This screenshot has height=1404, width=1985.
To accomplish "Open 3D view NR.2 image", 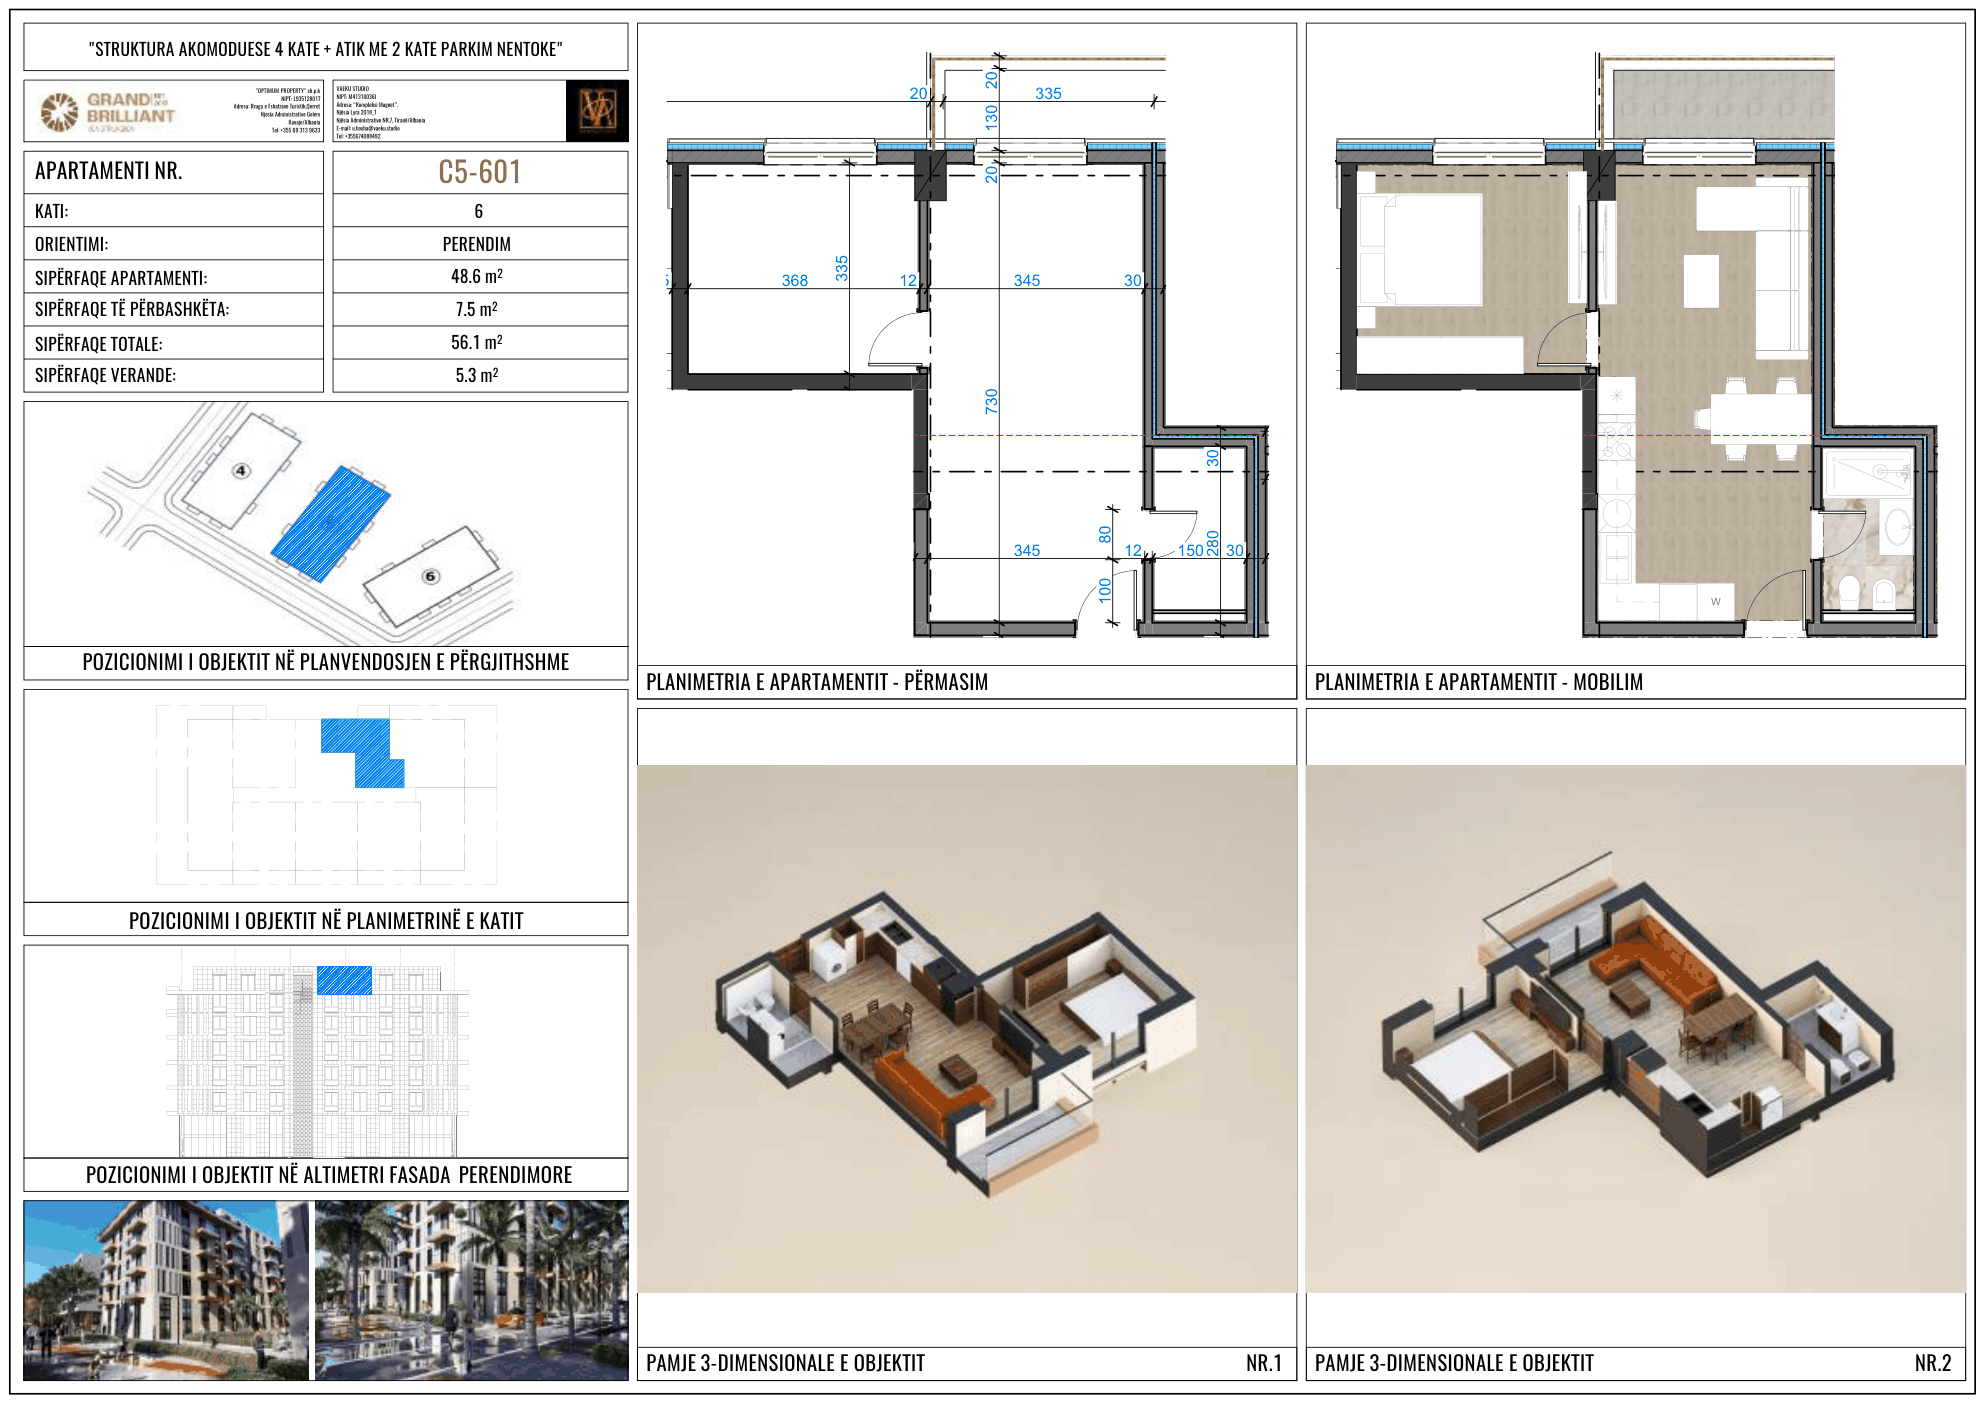I will (x=1636, y=1029).
